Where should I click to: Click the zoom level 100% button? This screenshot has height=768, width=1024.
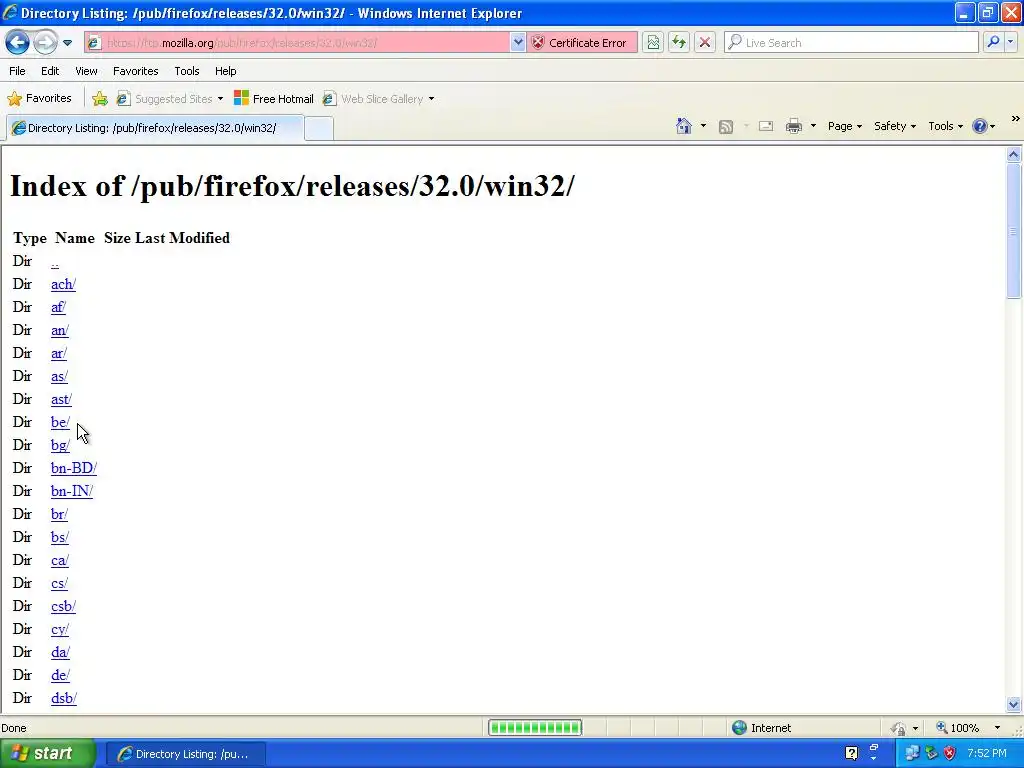point(957,728)
